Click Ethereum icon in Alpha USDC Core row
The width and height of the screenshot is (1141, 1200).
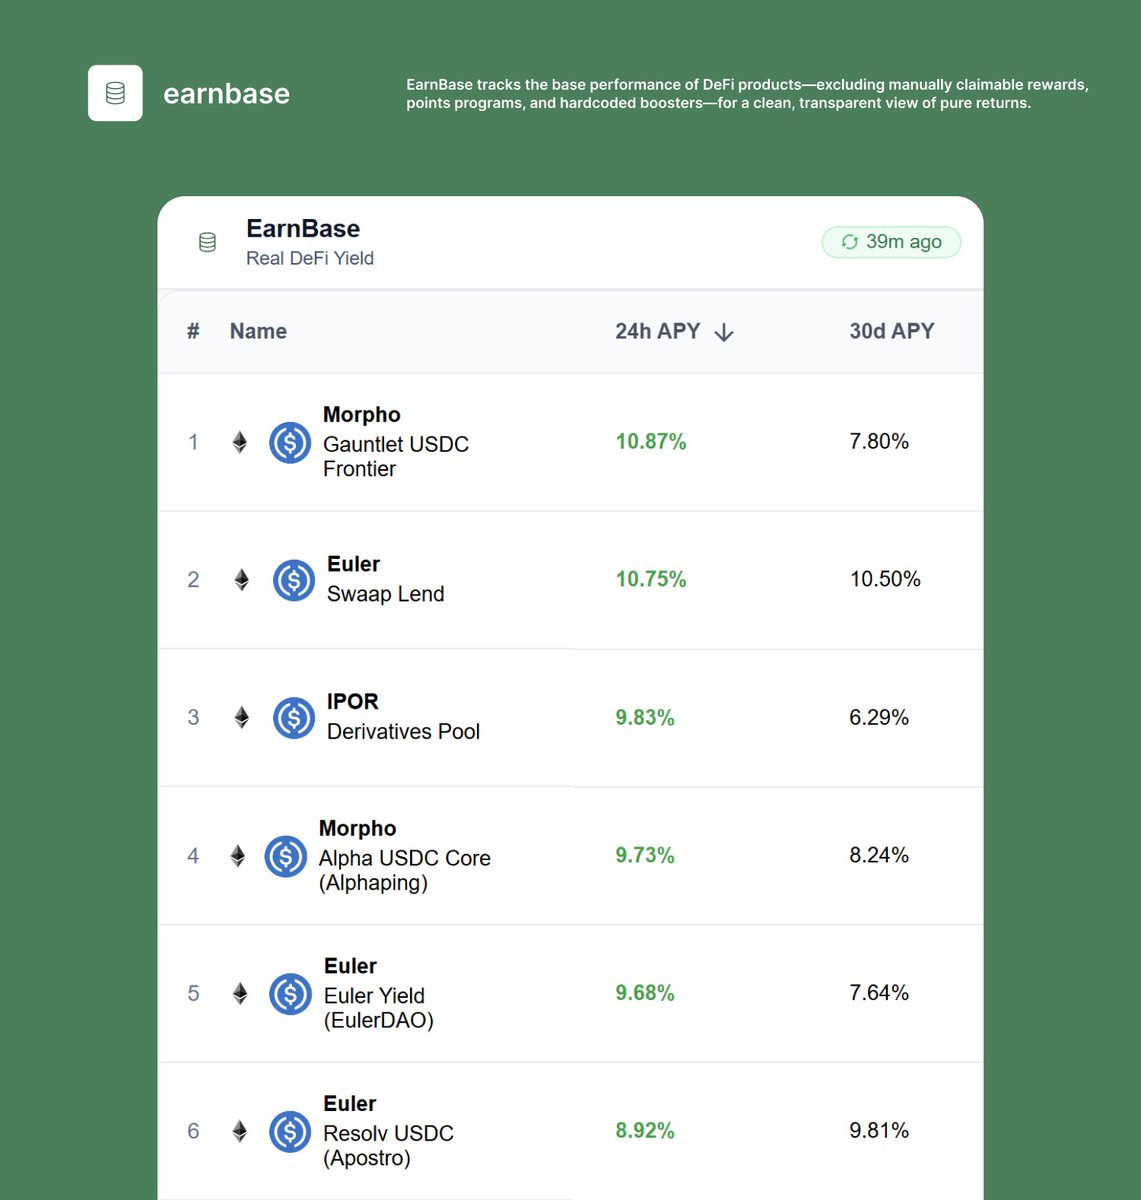[x=237, y=856]
